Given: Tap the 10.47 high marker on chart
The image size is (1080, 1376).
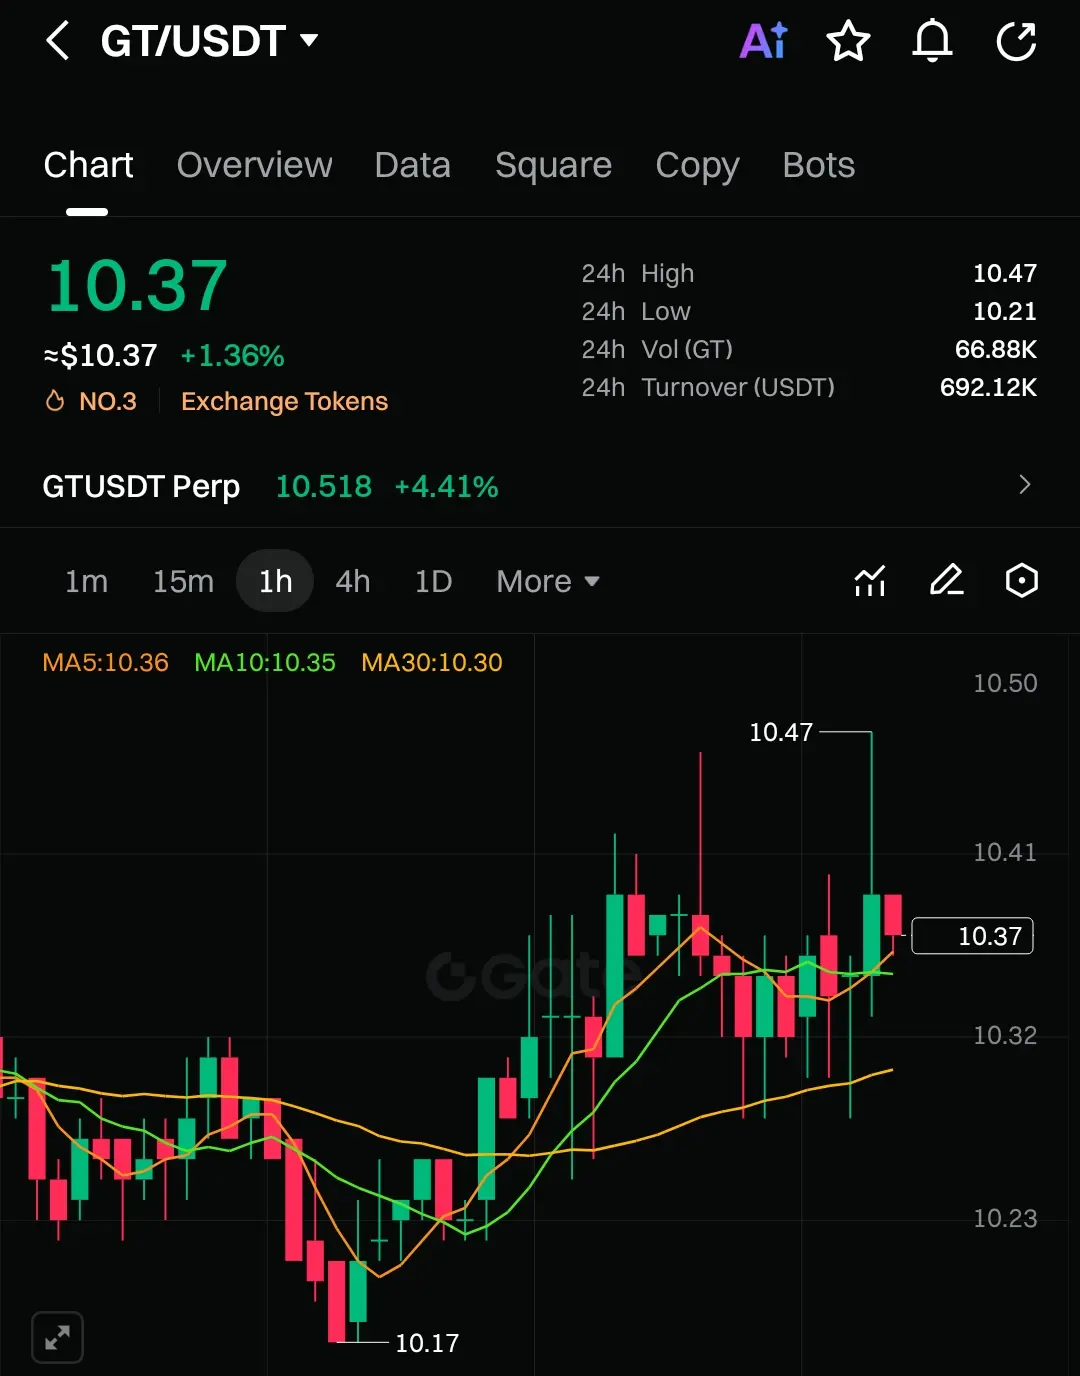Looking at the screenshot, I should coord(781,732).
